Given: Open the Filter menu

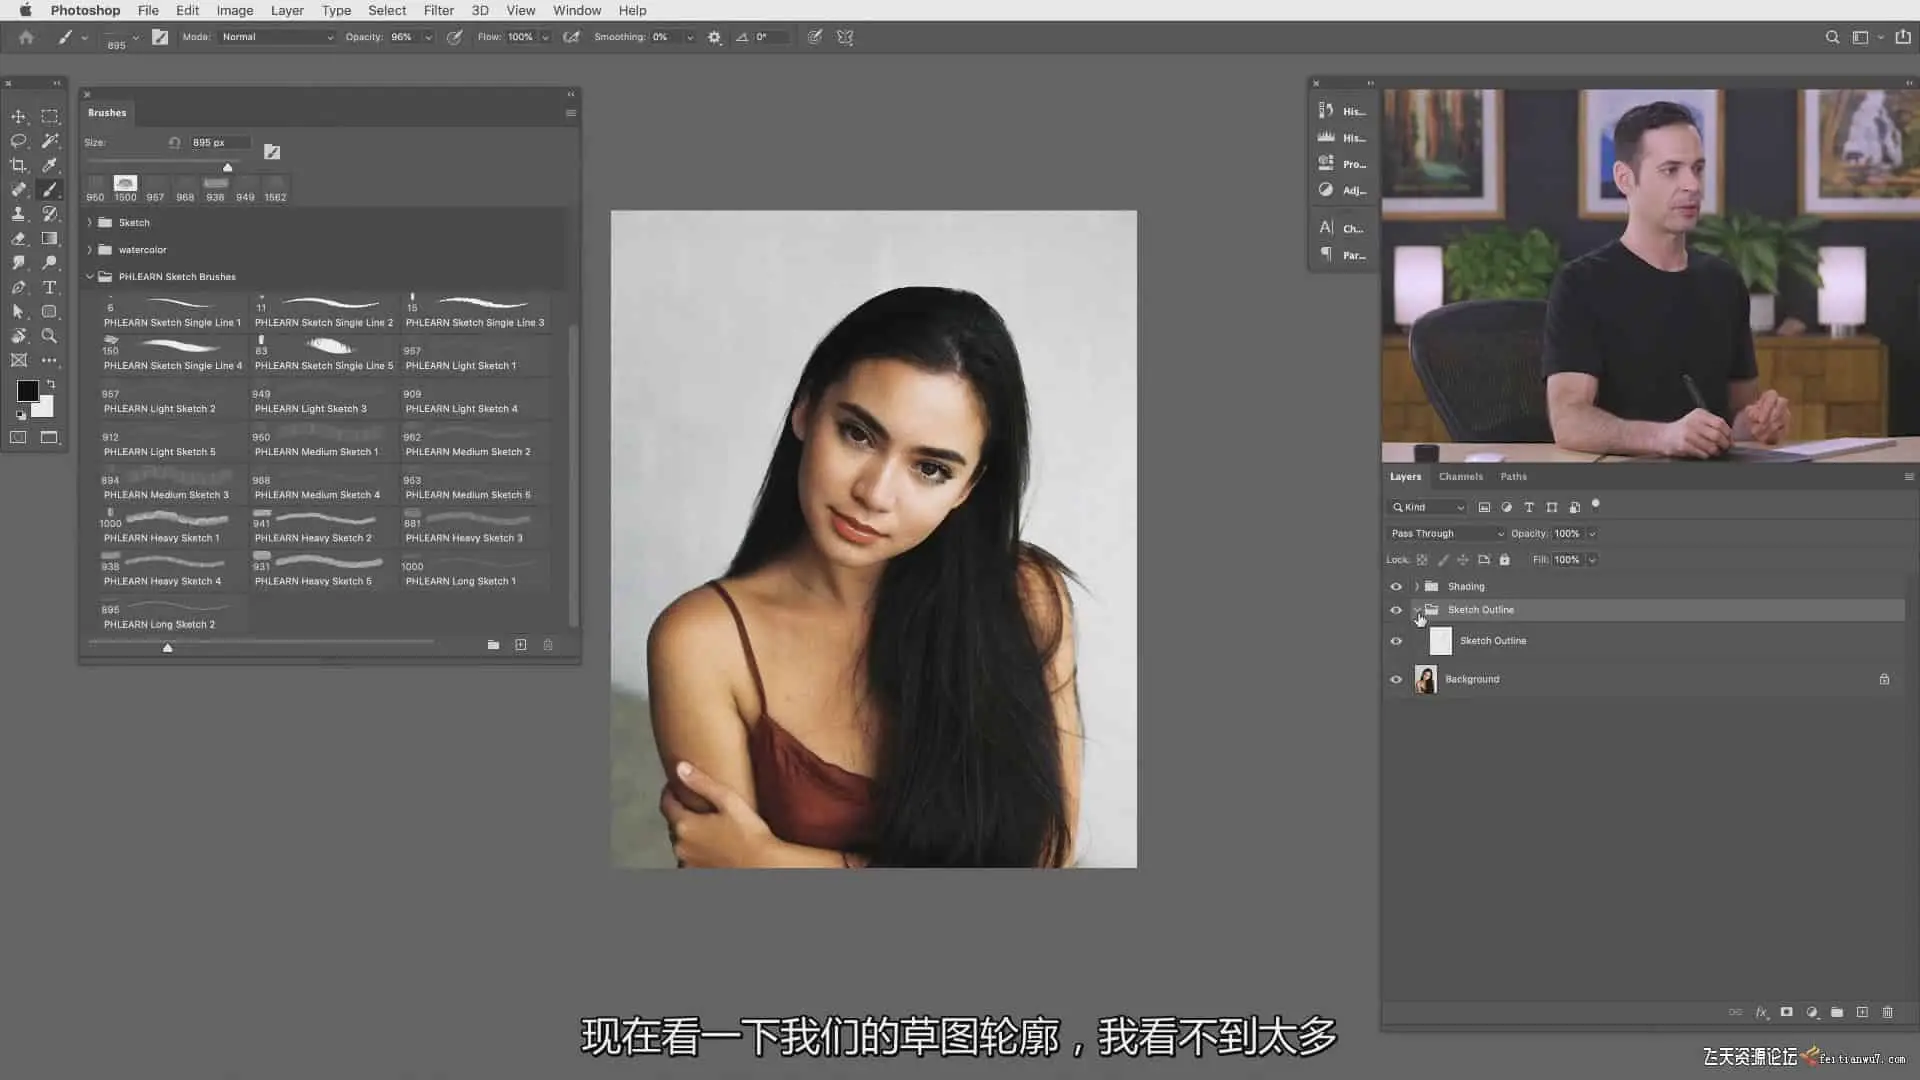Looking at the screenshot, I should (438, 10).
